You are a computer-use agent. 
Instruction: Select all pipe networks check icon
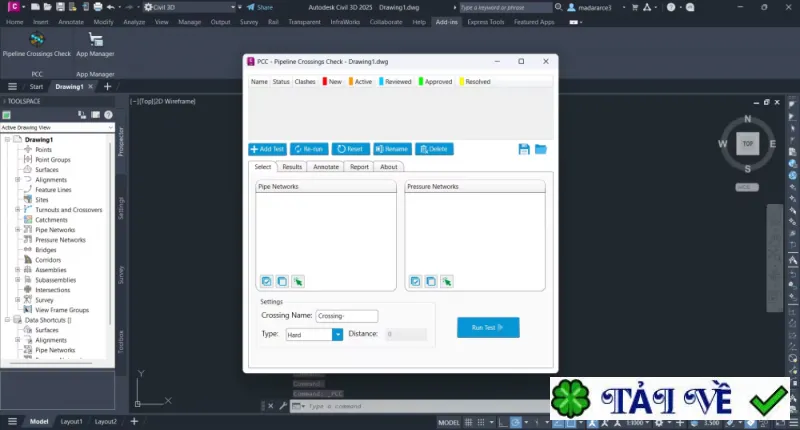point(266,281)
